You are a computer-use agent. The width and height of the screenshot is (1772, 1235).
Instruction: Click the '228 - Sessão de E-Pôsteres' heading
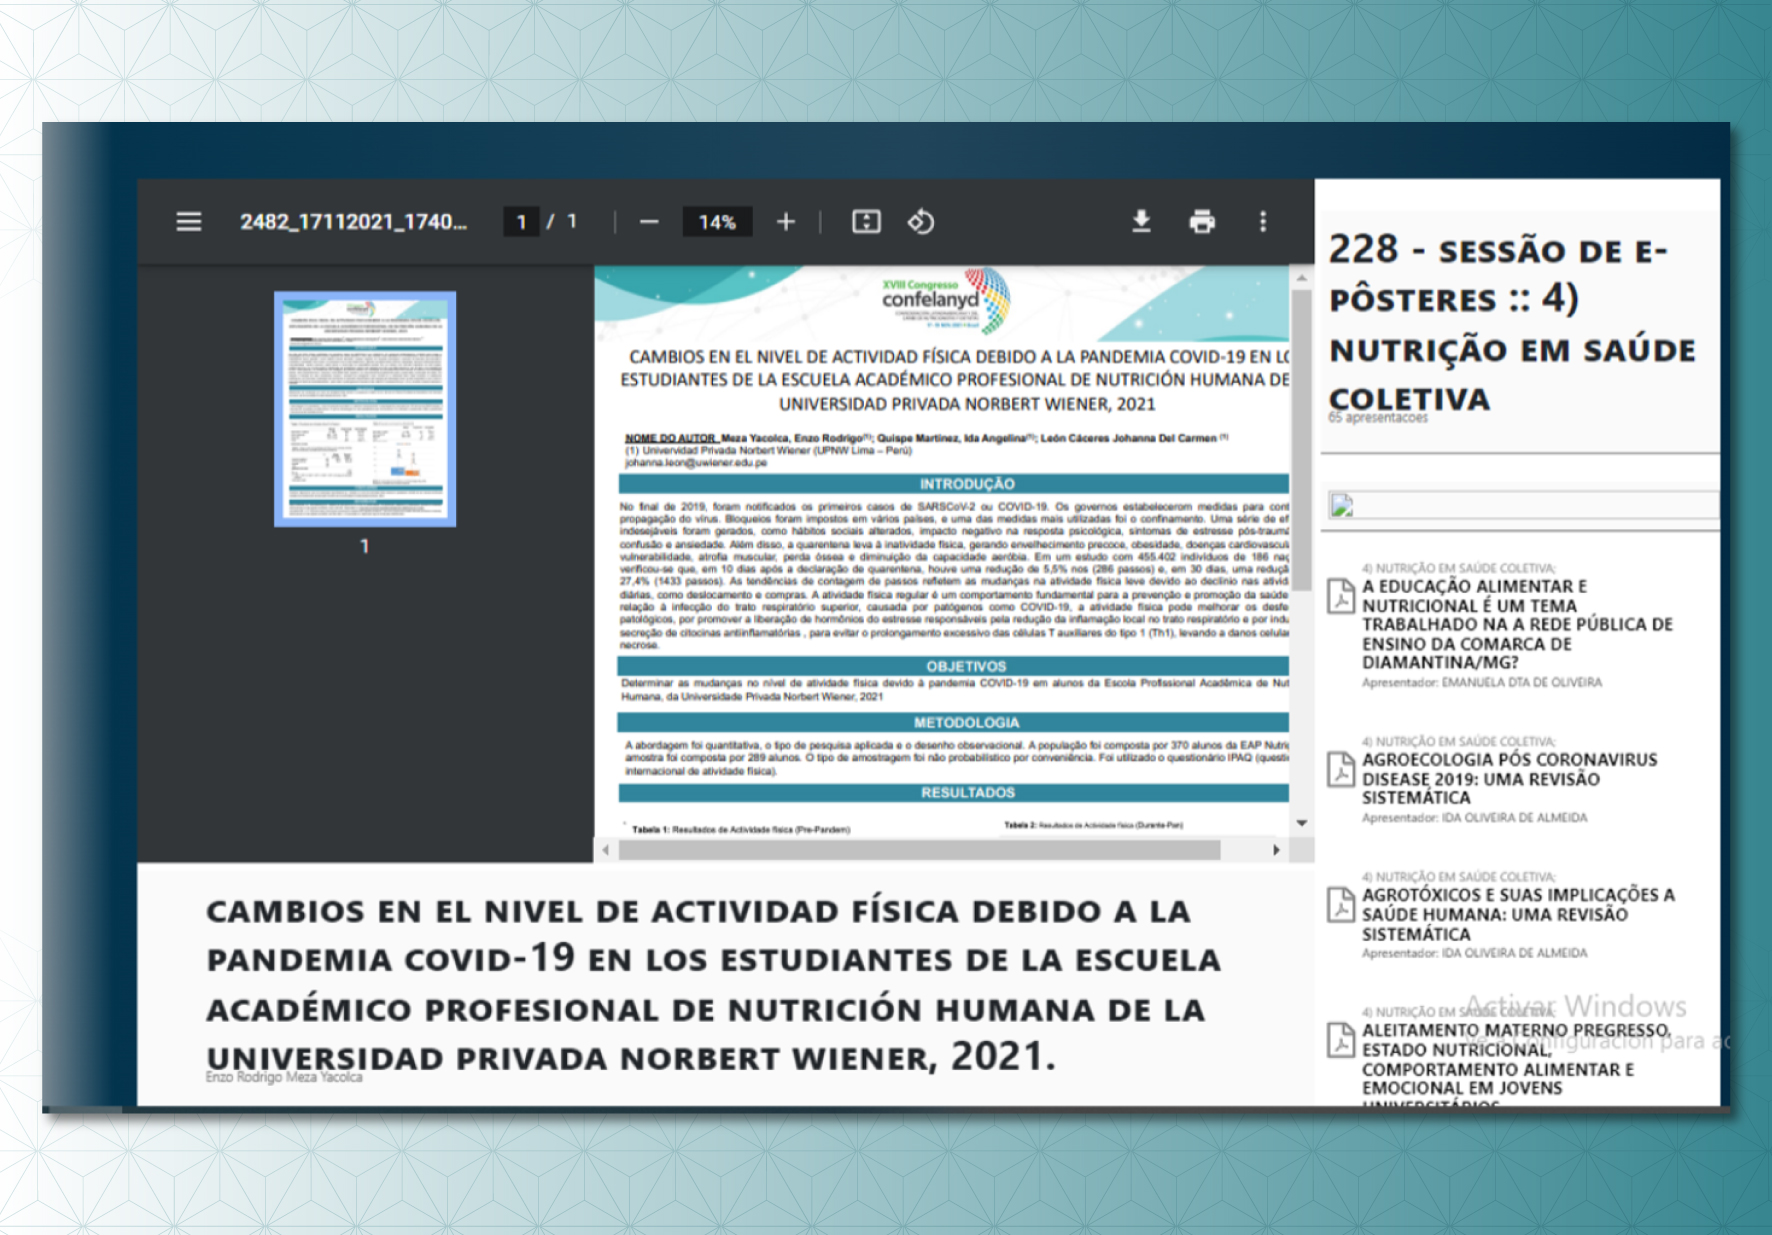[1512, 324]
